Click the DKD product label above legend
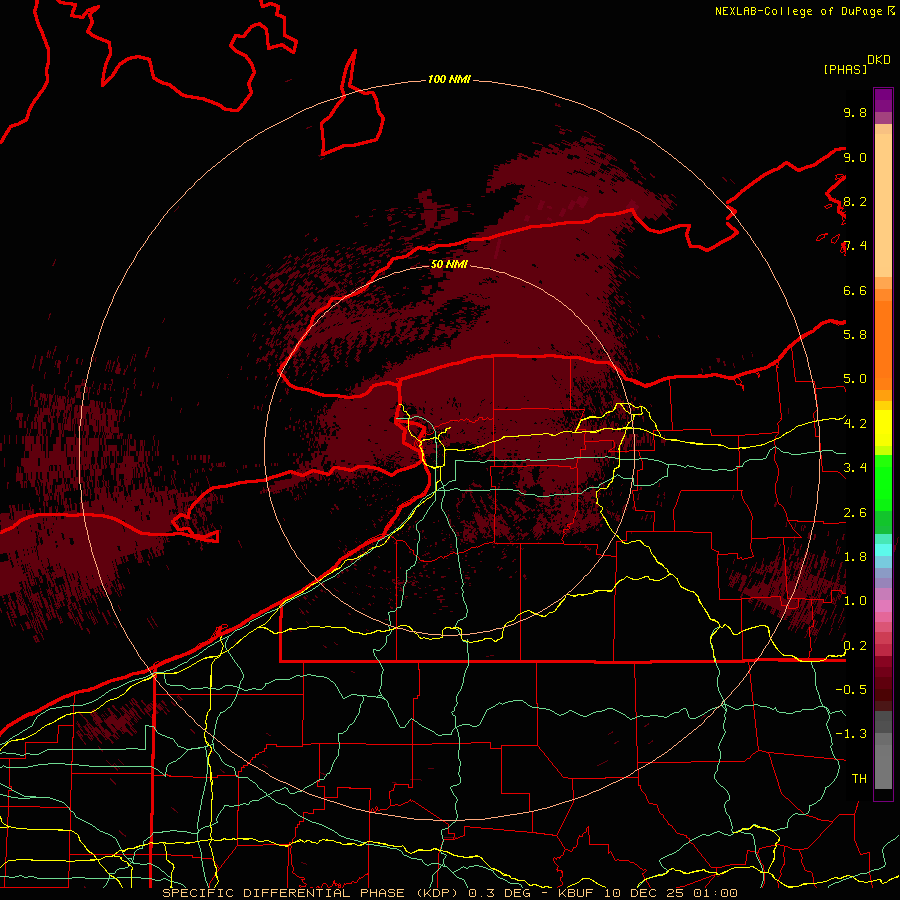Image resolution: width=900 pixels, height=900 pixels. (x=879, y=60)
